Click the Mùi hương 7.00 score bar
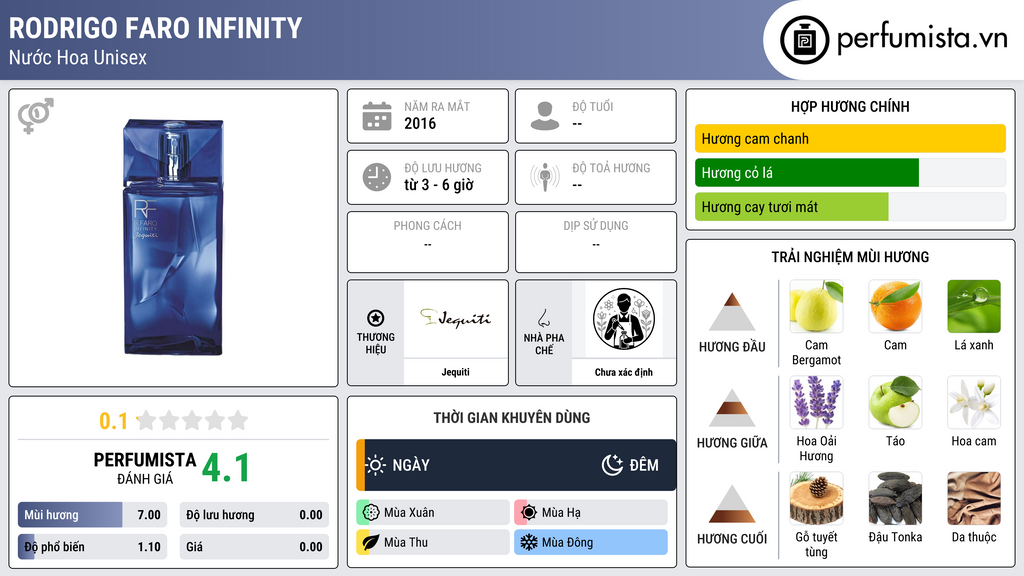 (x=92, y=515)
